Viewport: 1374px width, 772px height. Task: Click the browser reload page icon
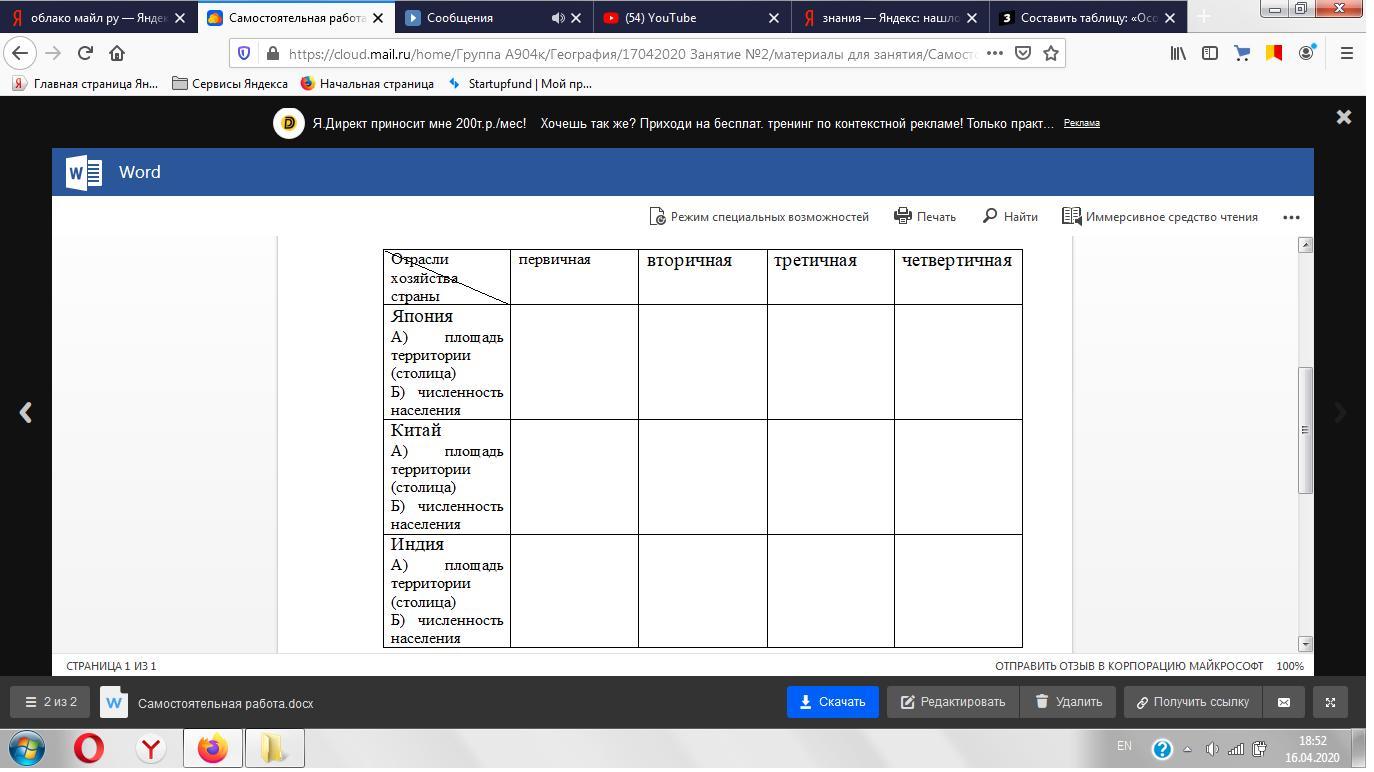85,53
